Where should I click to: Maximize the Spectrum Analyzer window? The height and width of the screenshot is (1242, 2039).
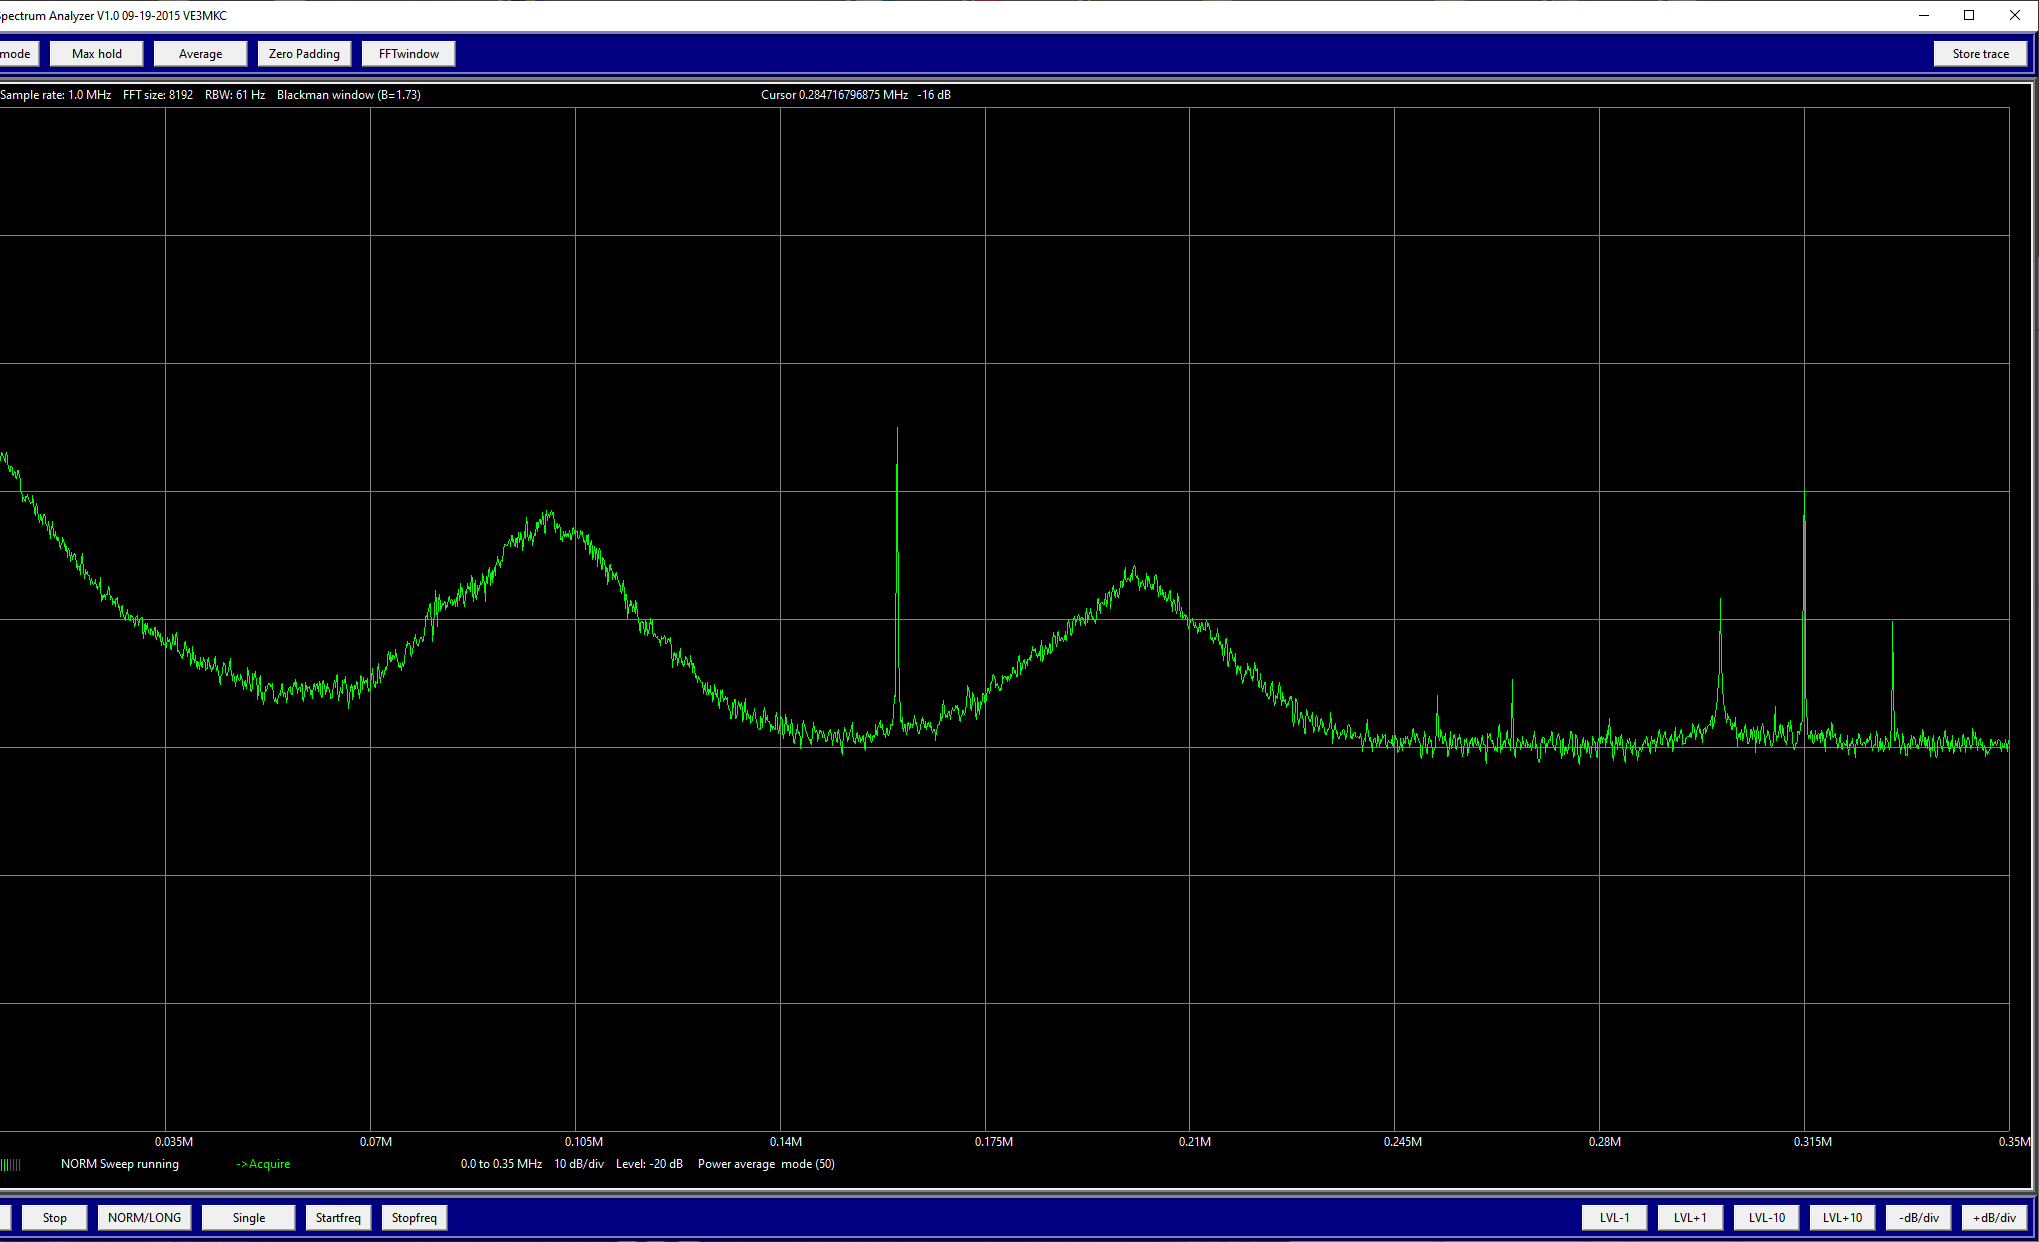tap(1969, 15)
